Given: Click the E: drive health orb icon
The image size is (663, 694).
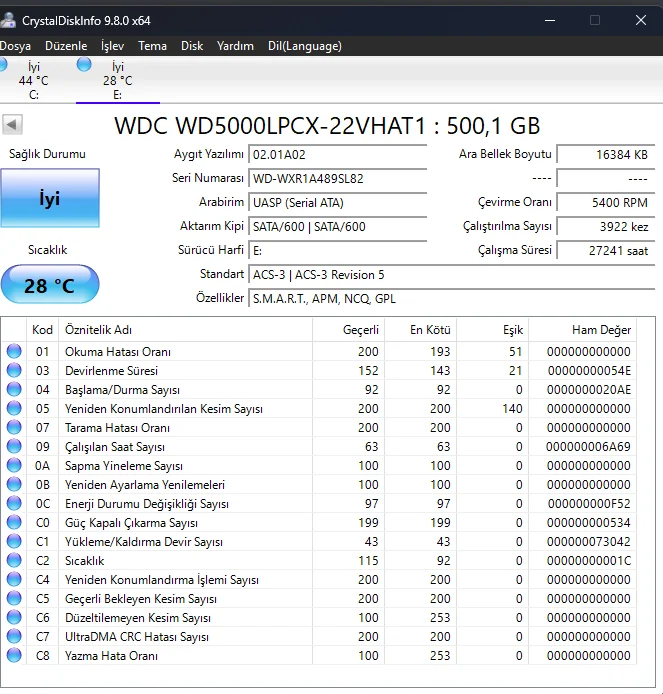Looking at the screenshot, I should 84,64.
